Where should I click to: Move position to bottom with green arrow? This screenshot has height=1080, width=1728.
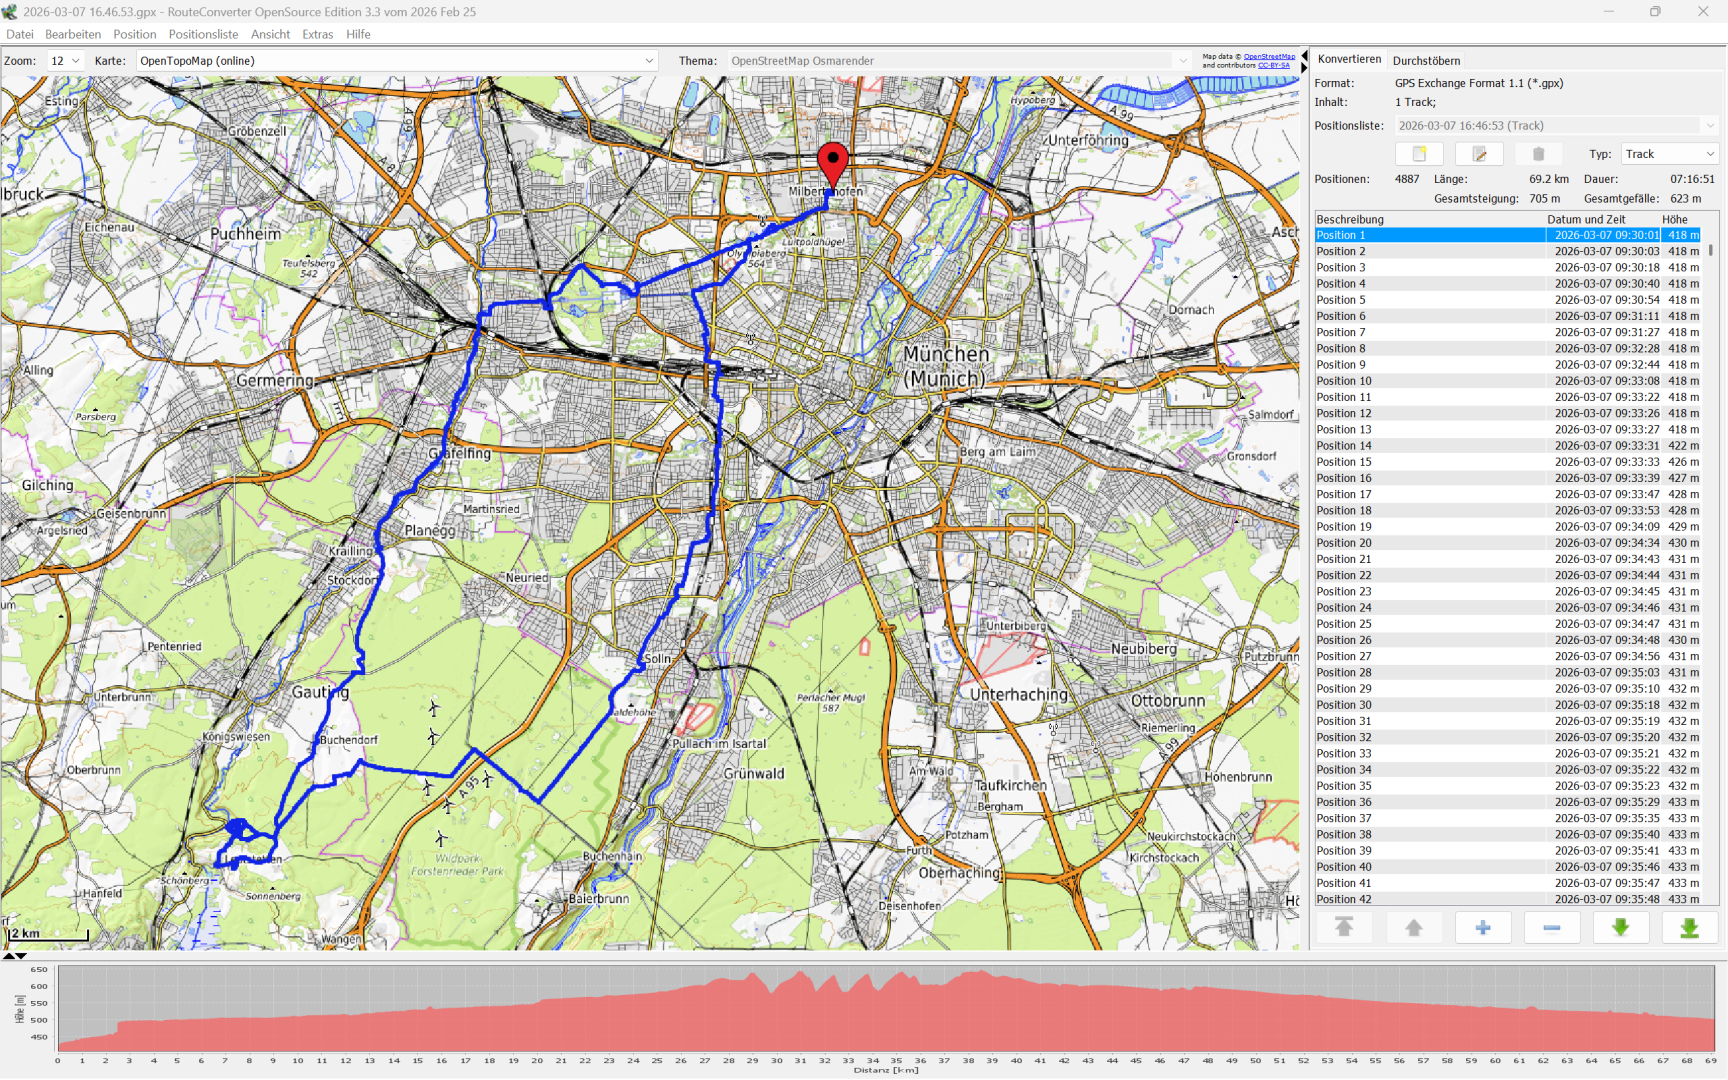pyautogui.click(x=1689, y=928)
